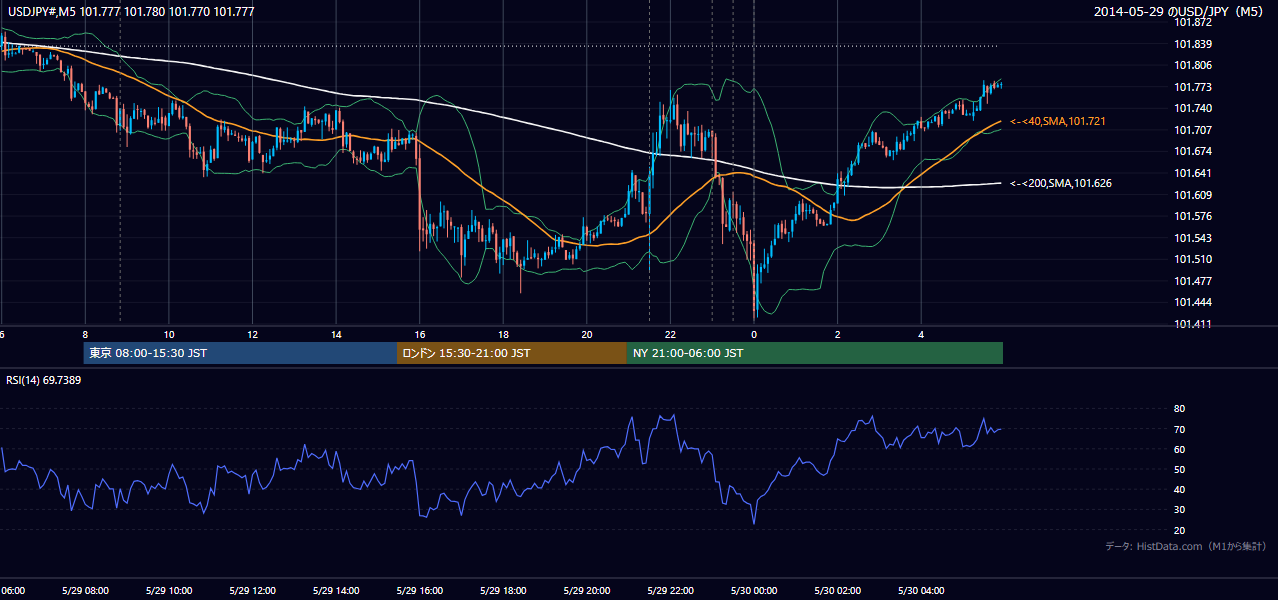
Task: Click the 101.477 price axis label
Action: [1193, 281]
